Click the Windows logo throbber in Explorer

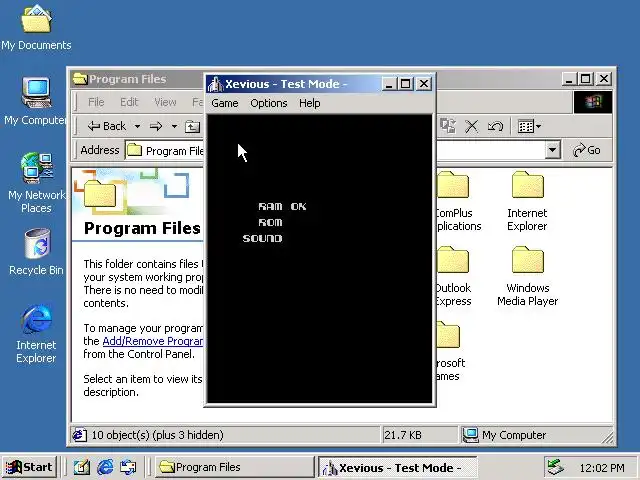click(x=593, y=102)
